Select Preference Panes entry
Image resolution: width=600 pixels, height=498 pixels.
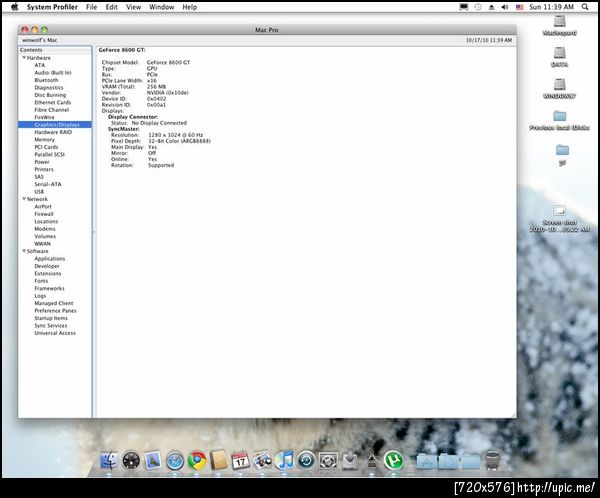click(x=55, y=310)
